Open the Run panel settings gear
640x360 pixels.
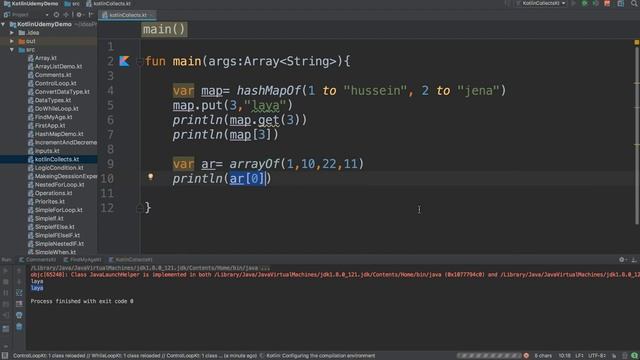click(622, 260)
